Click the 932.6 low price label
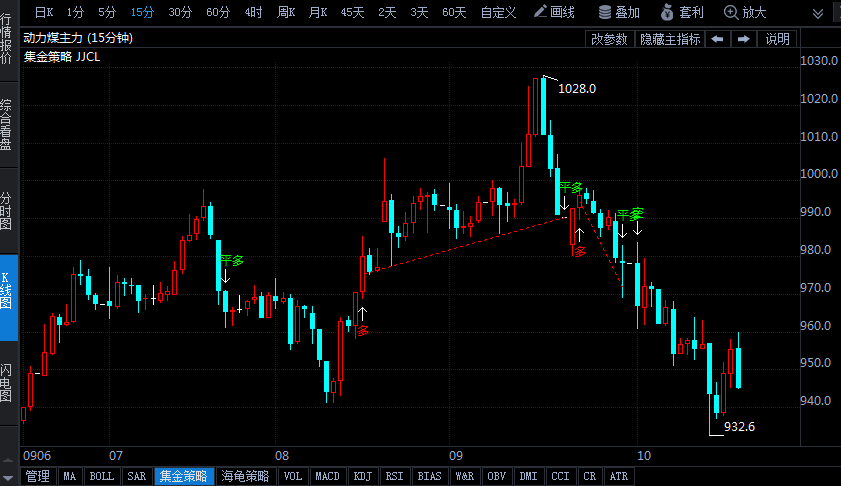The image size is (841, 486). click(x=739, y=426)
